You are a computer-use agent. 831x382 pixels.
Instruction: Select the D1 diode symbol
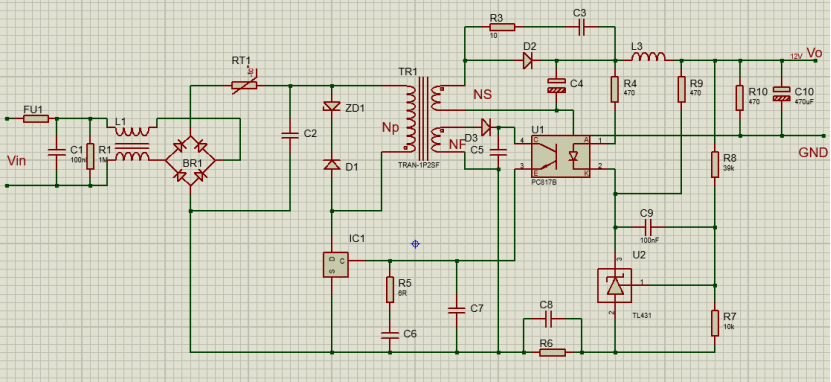coord(332,165)
